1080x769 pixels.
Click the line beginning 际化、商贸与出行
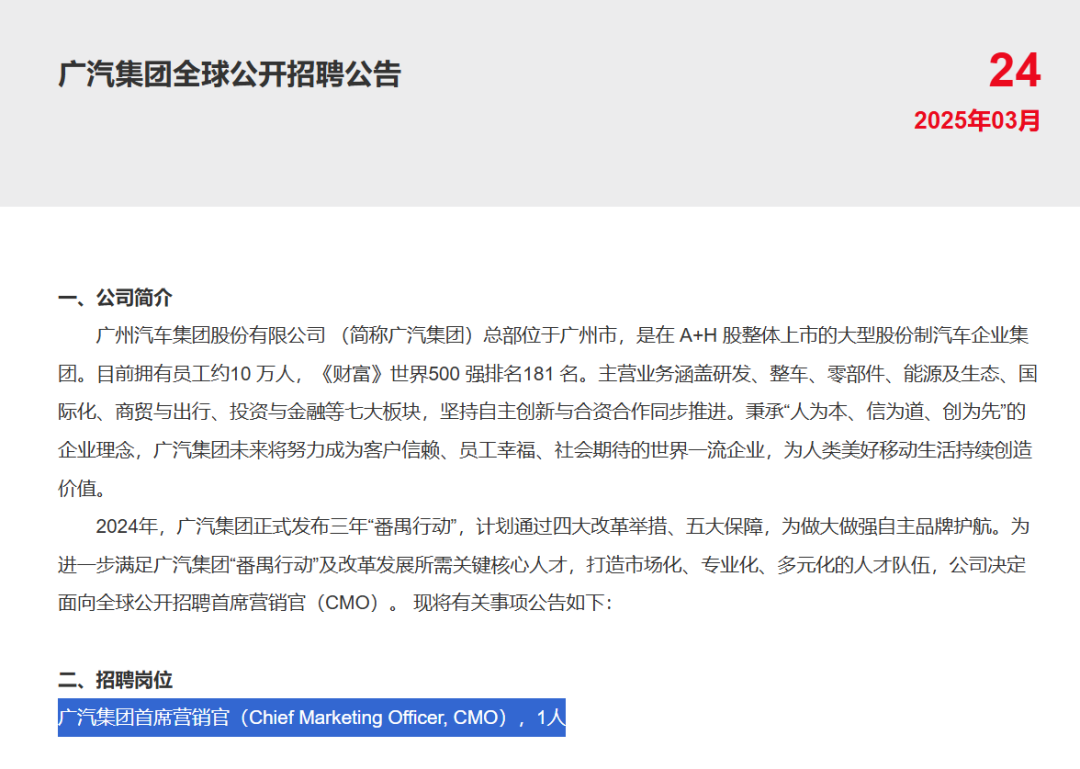coord(542,412)
